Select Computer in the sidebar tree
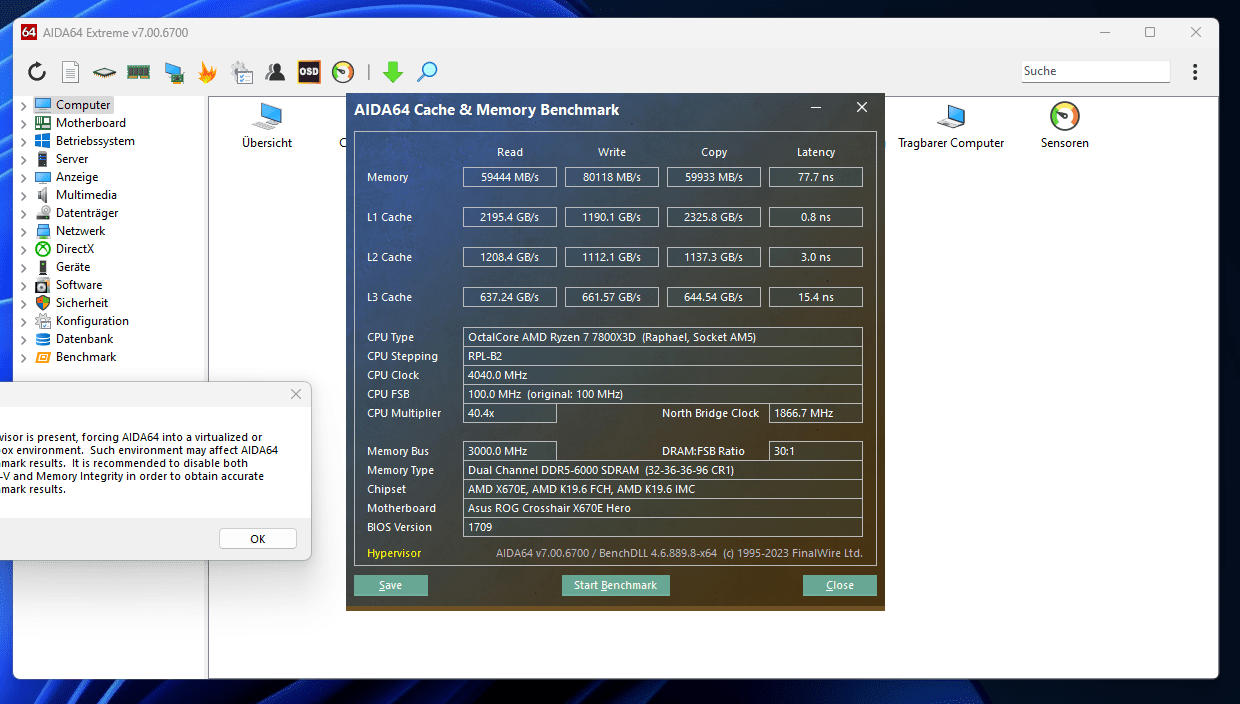 (x=83, y=105)
